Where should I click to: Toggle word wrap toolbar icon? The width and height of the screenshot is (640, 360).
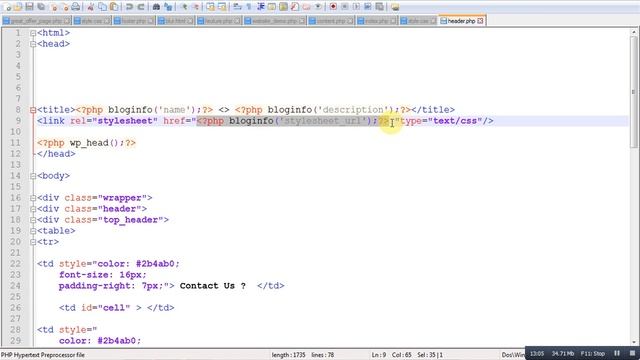tap(237, 7)
